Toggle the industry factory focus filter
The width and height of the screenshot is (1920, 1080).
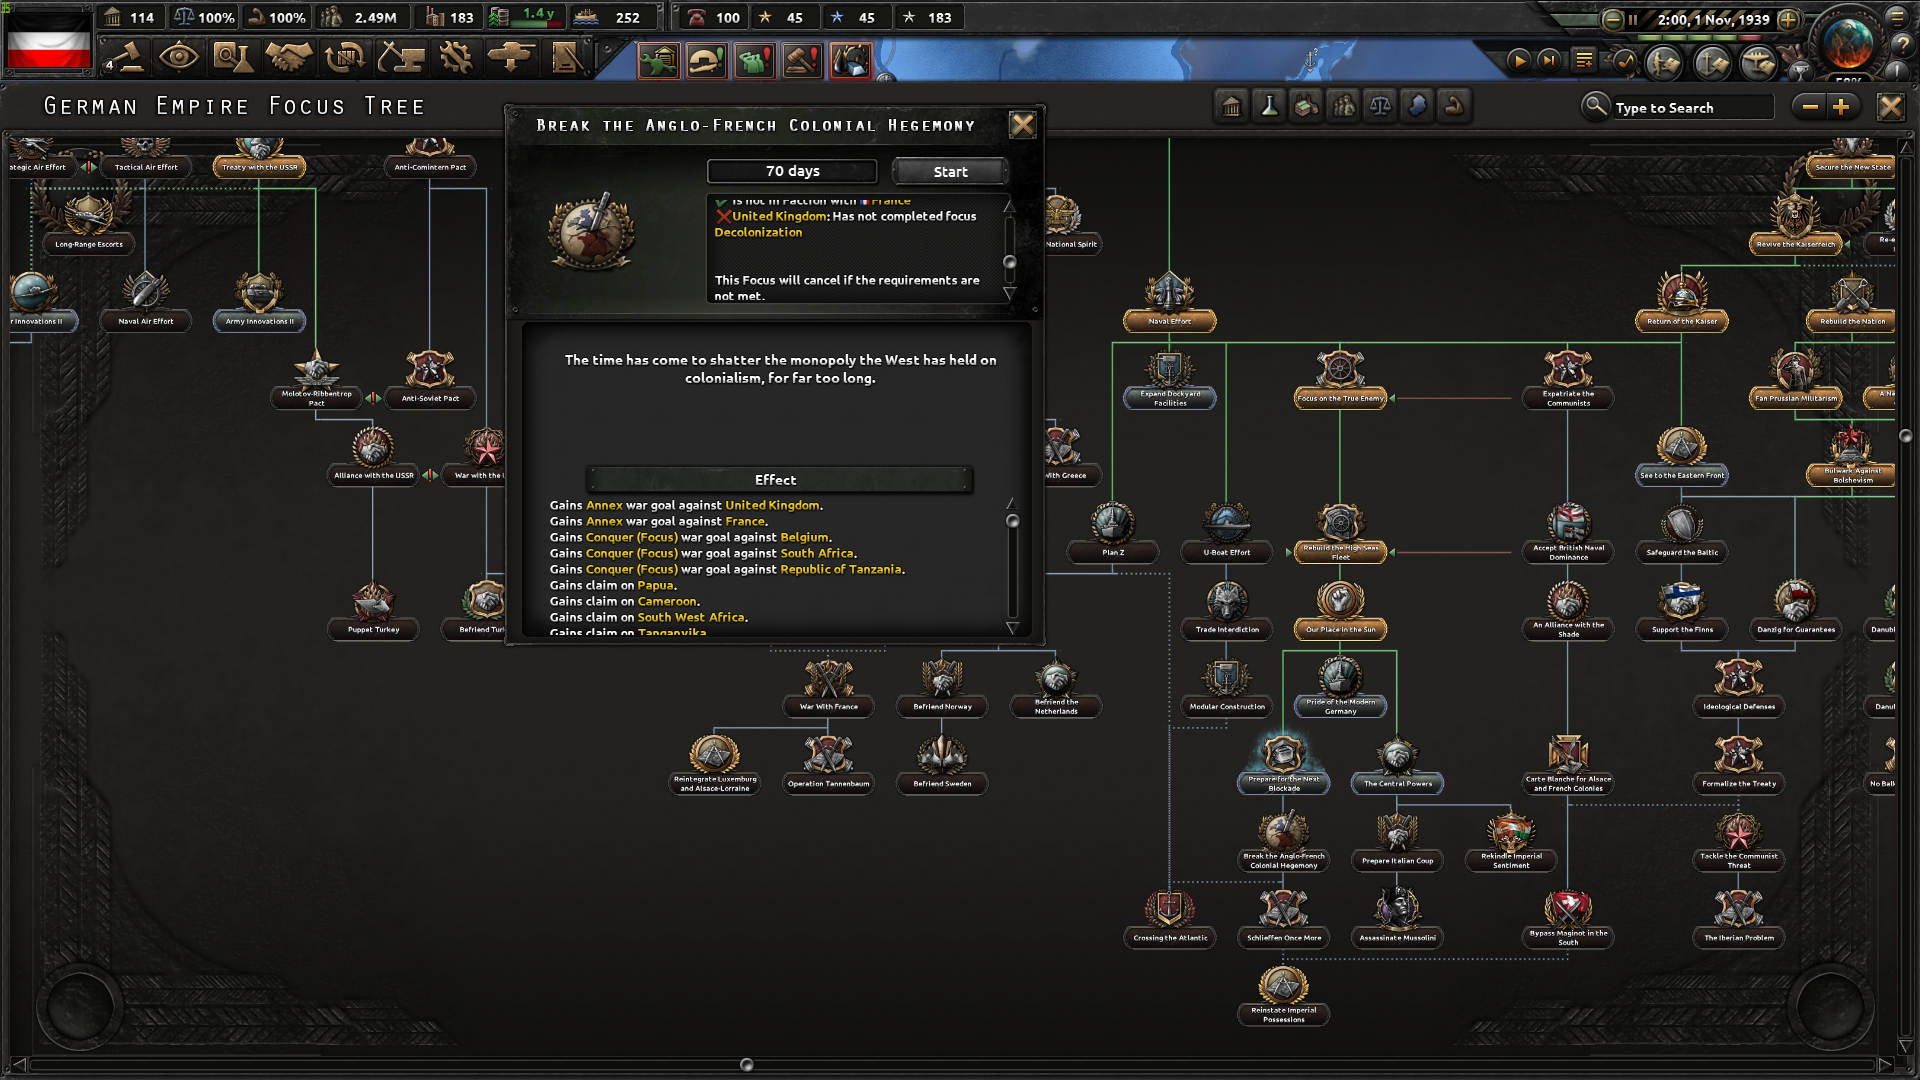(1306, 106)
